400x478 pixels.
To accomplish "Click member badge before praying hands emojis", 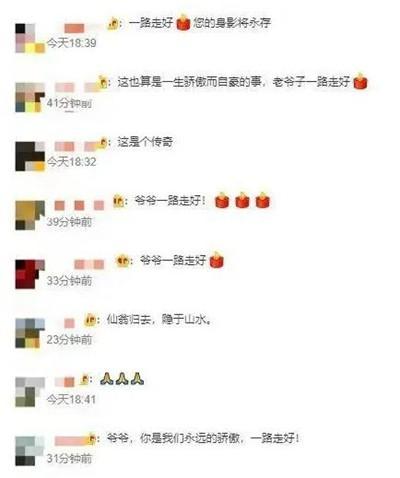I will tap(85, 379).
